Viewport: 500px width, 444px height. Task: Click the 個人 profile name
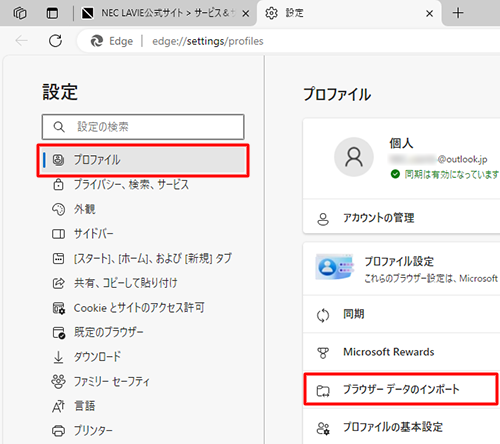coord(401,143)
